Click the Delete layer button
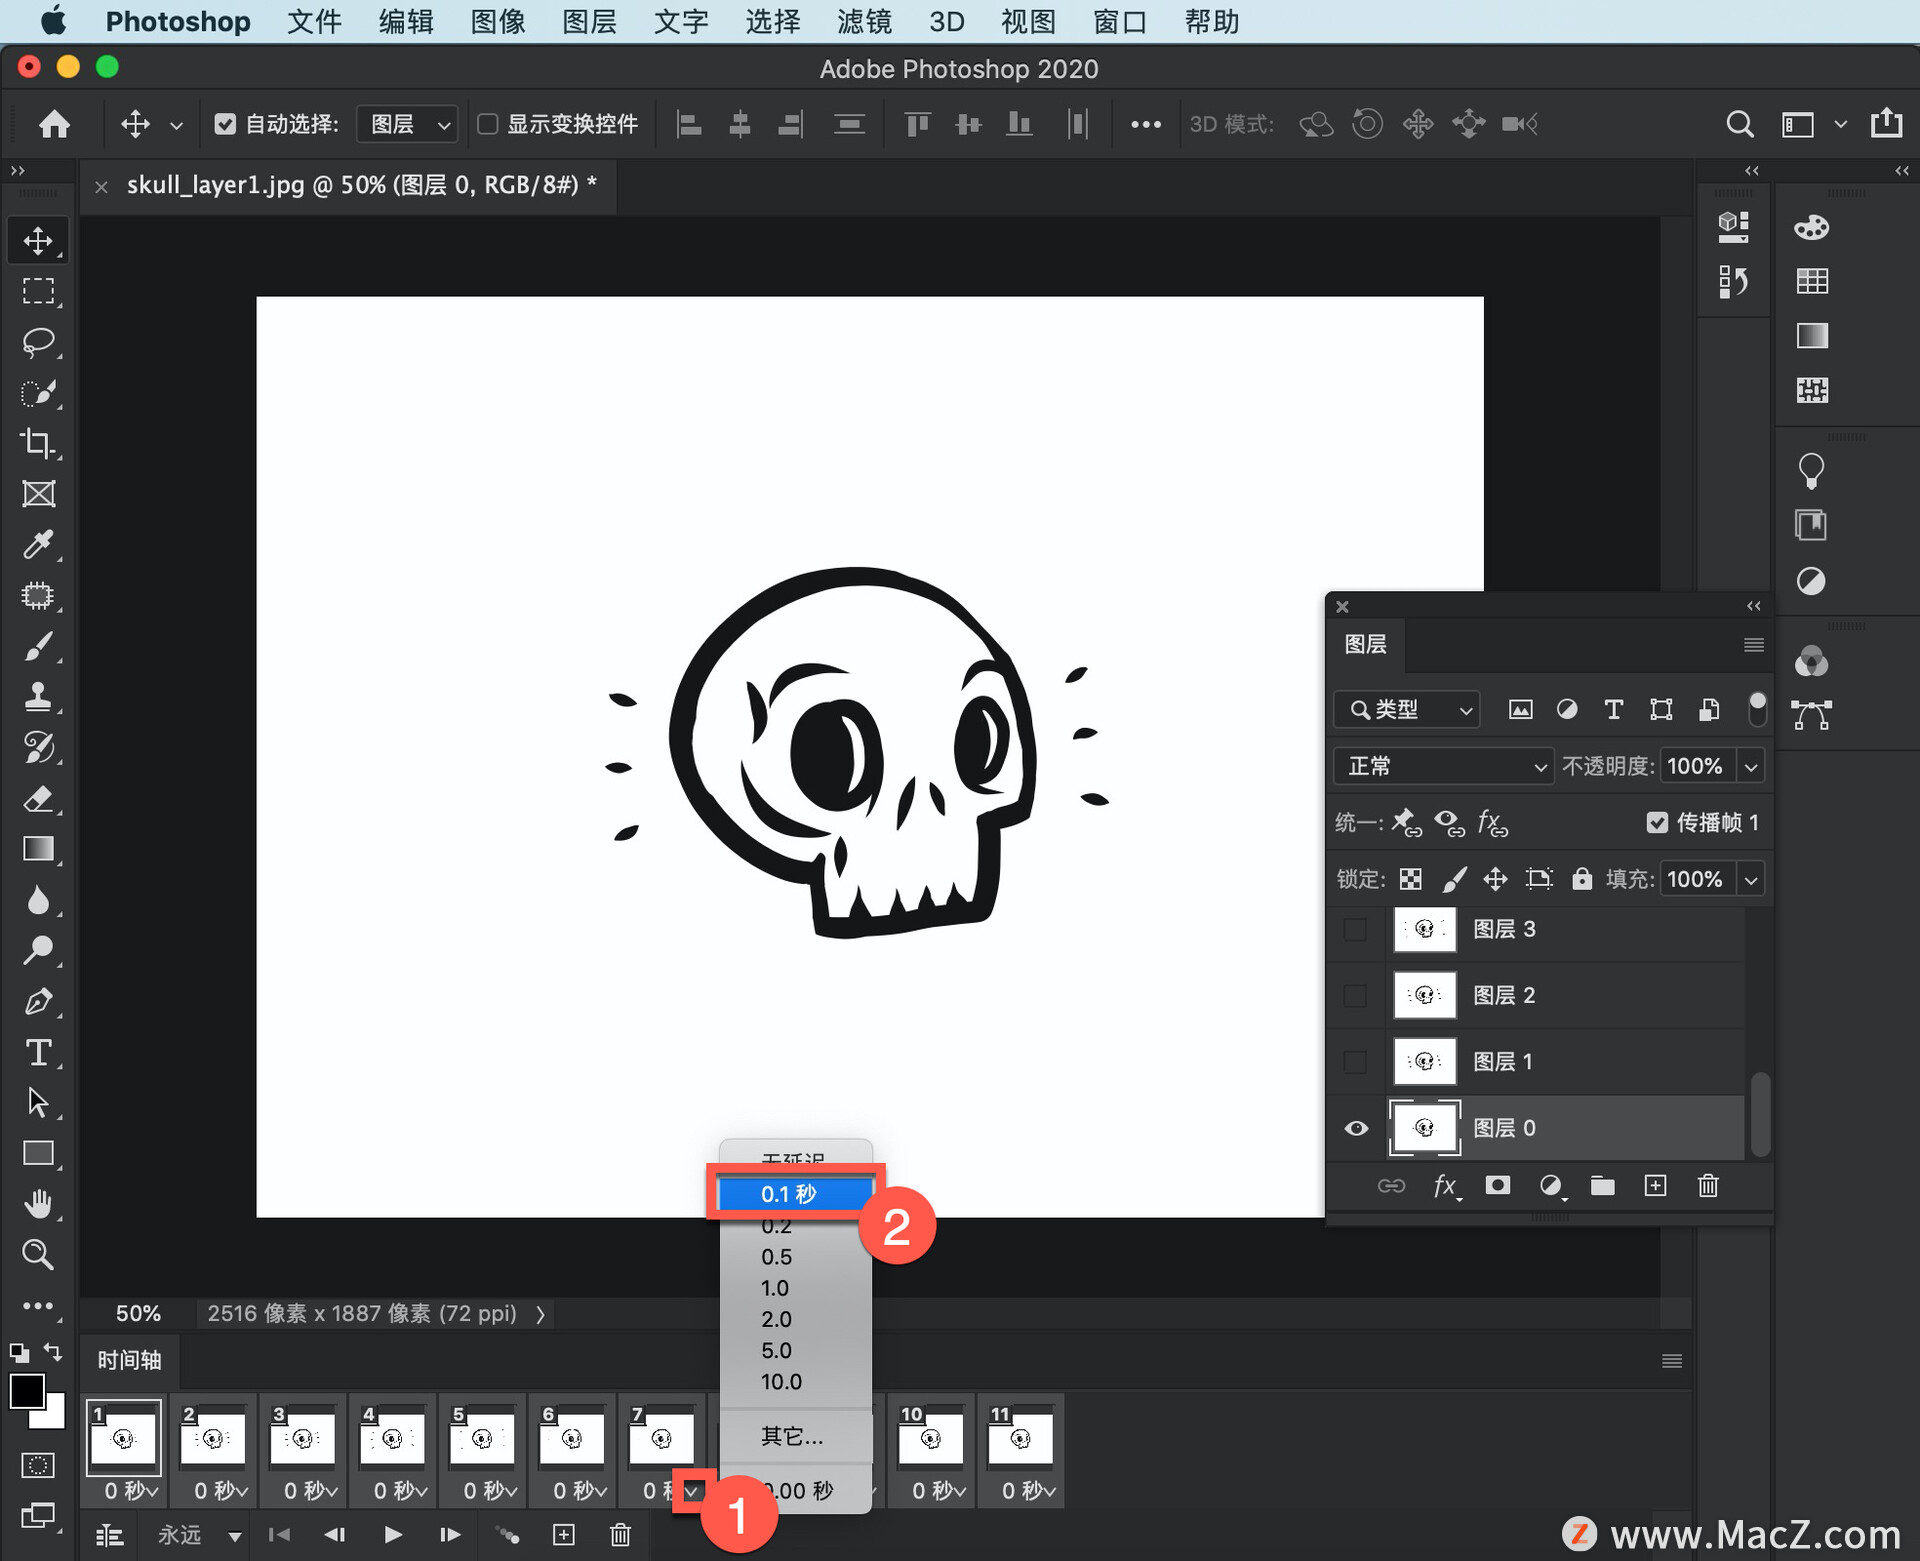The image size is (1920, 1561). coord(1710,1187)
